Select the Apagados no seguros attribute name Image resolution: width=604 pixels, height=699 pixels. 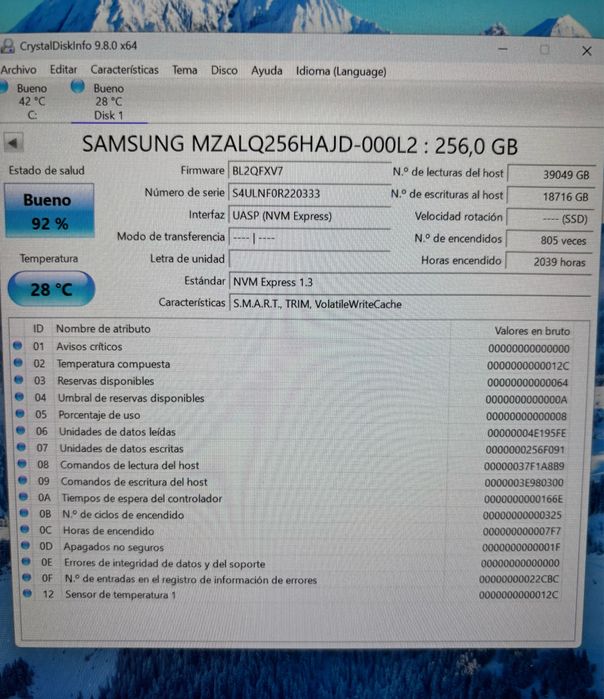point(113,547)
